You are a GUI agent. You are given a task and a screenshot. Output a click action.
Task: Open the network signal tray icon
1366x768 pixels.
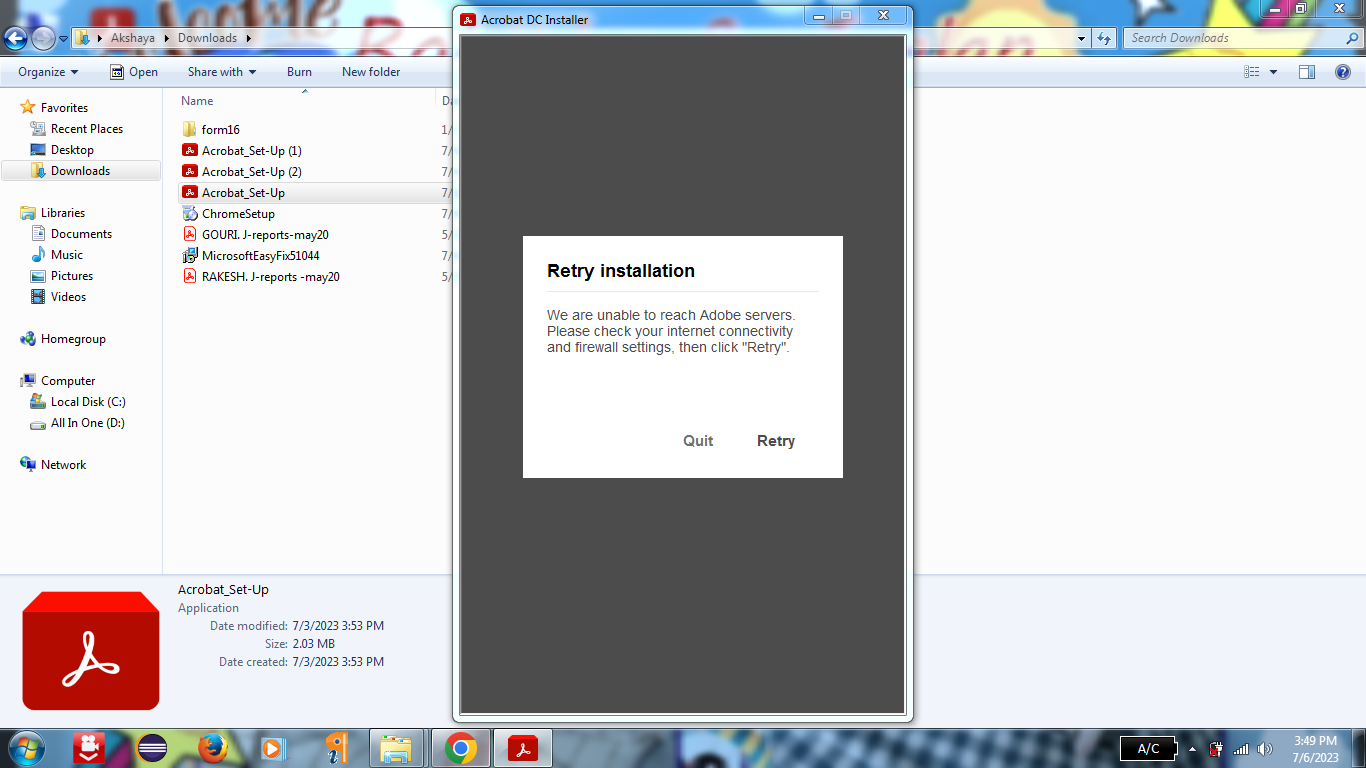click(1241, 748)
